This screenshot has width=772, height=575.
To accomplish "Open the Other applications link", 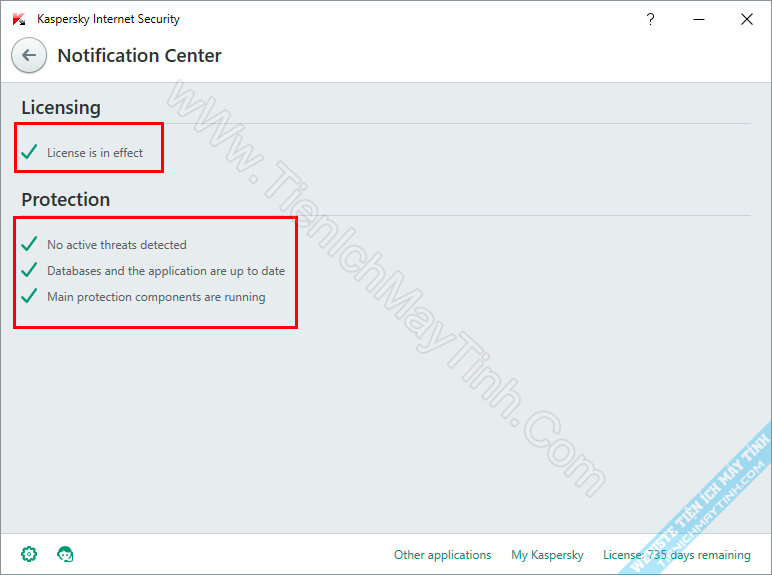I will [442, 555].
